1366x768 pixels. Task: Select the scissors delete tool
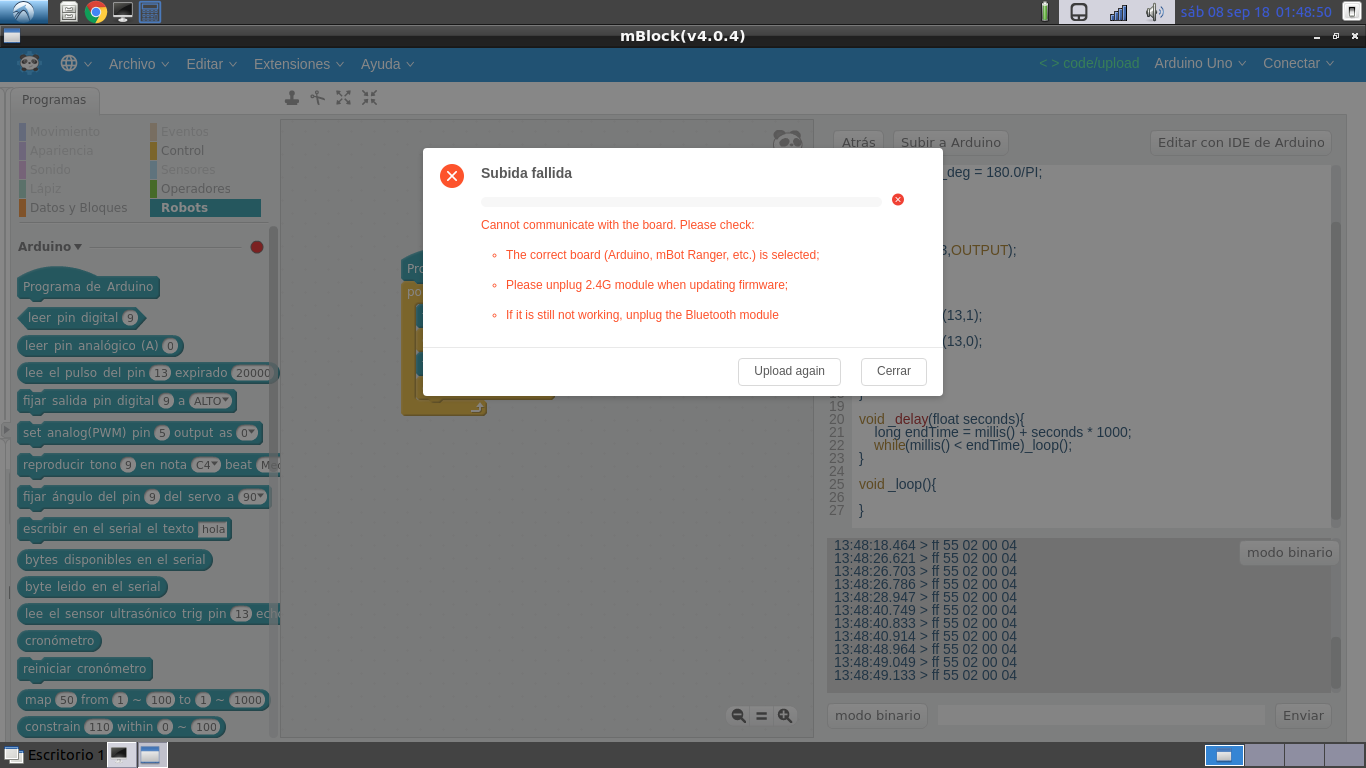coord(318,98)
